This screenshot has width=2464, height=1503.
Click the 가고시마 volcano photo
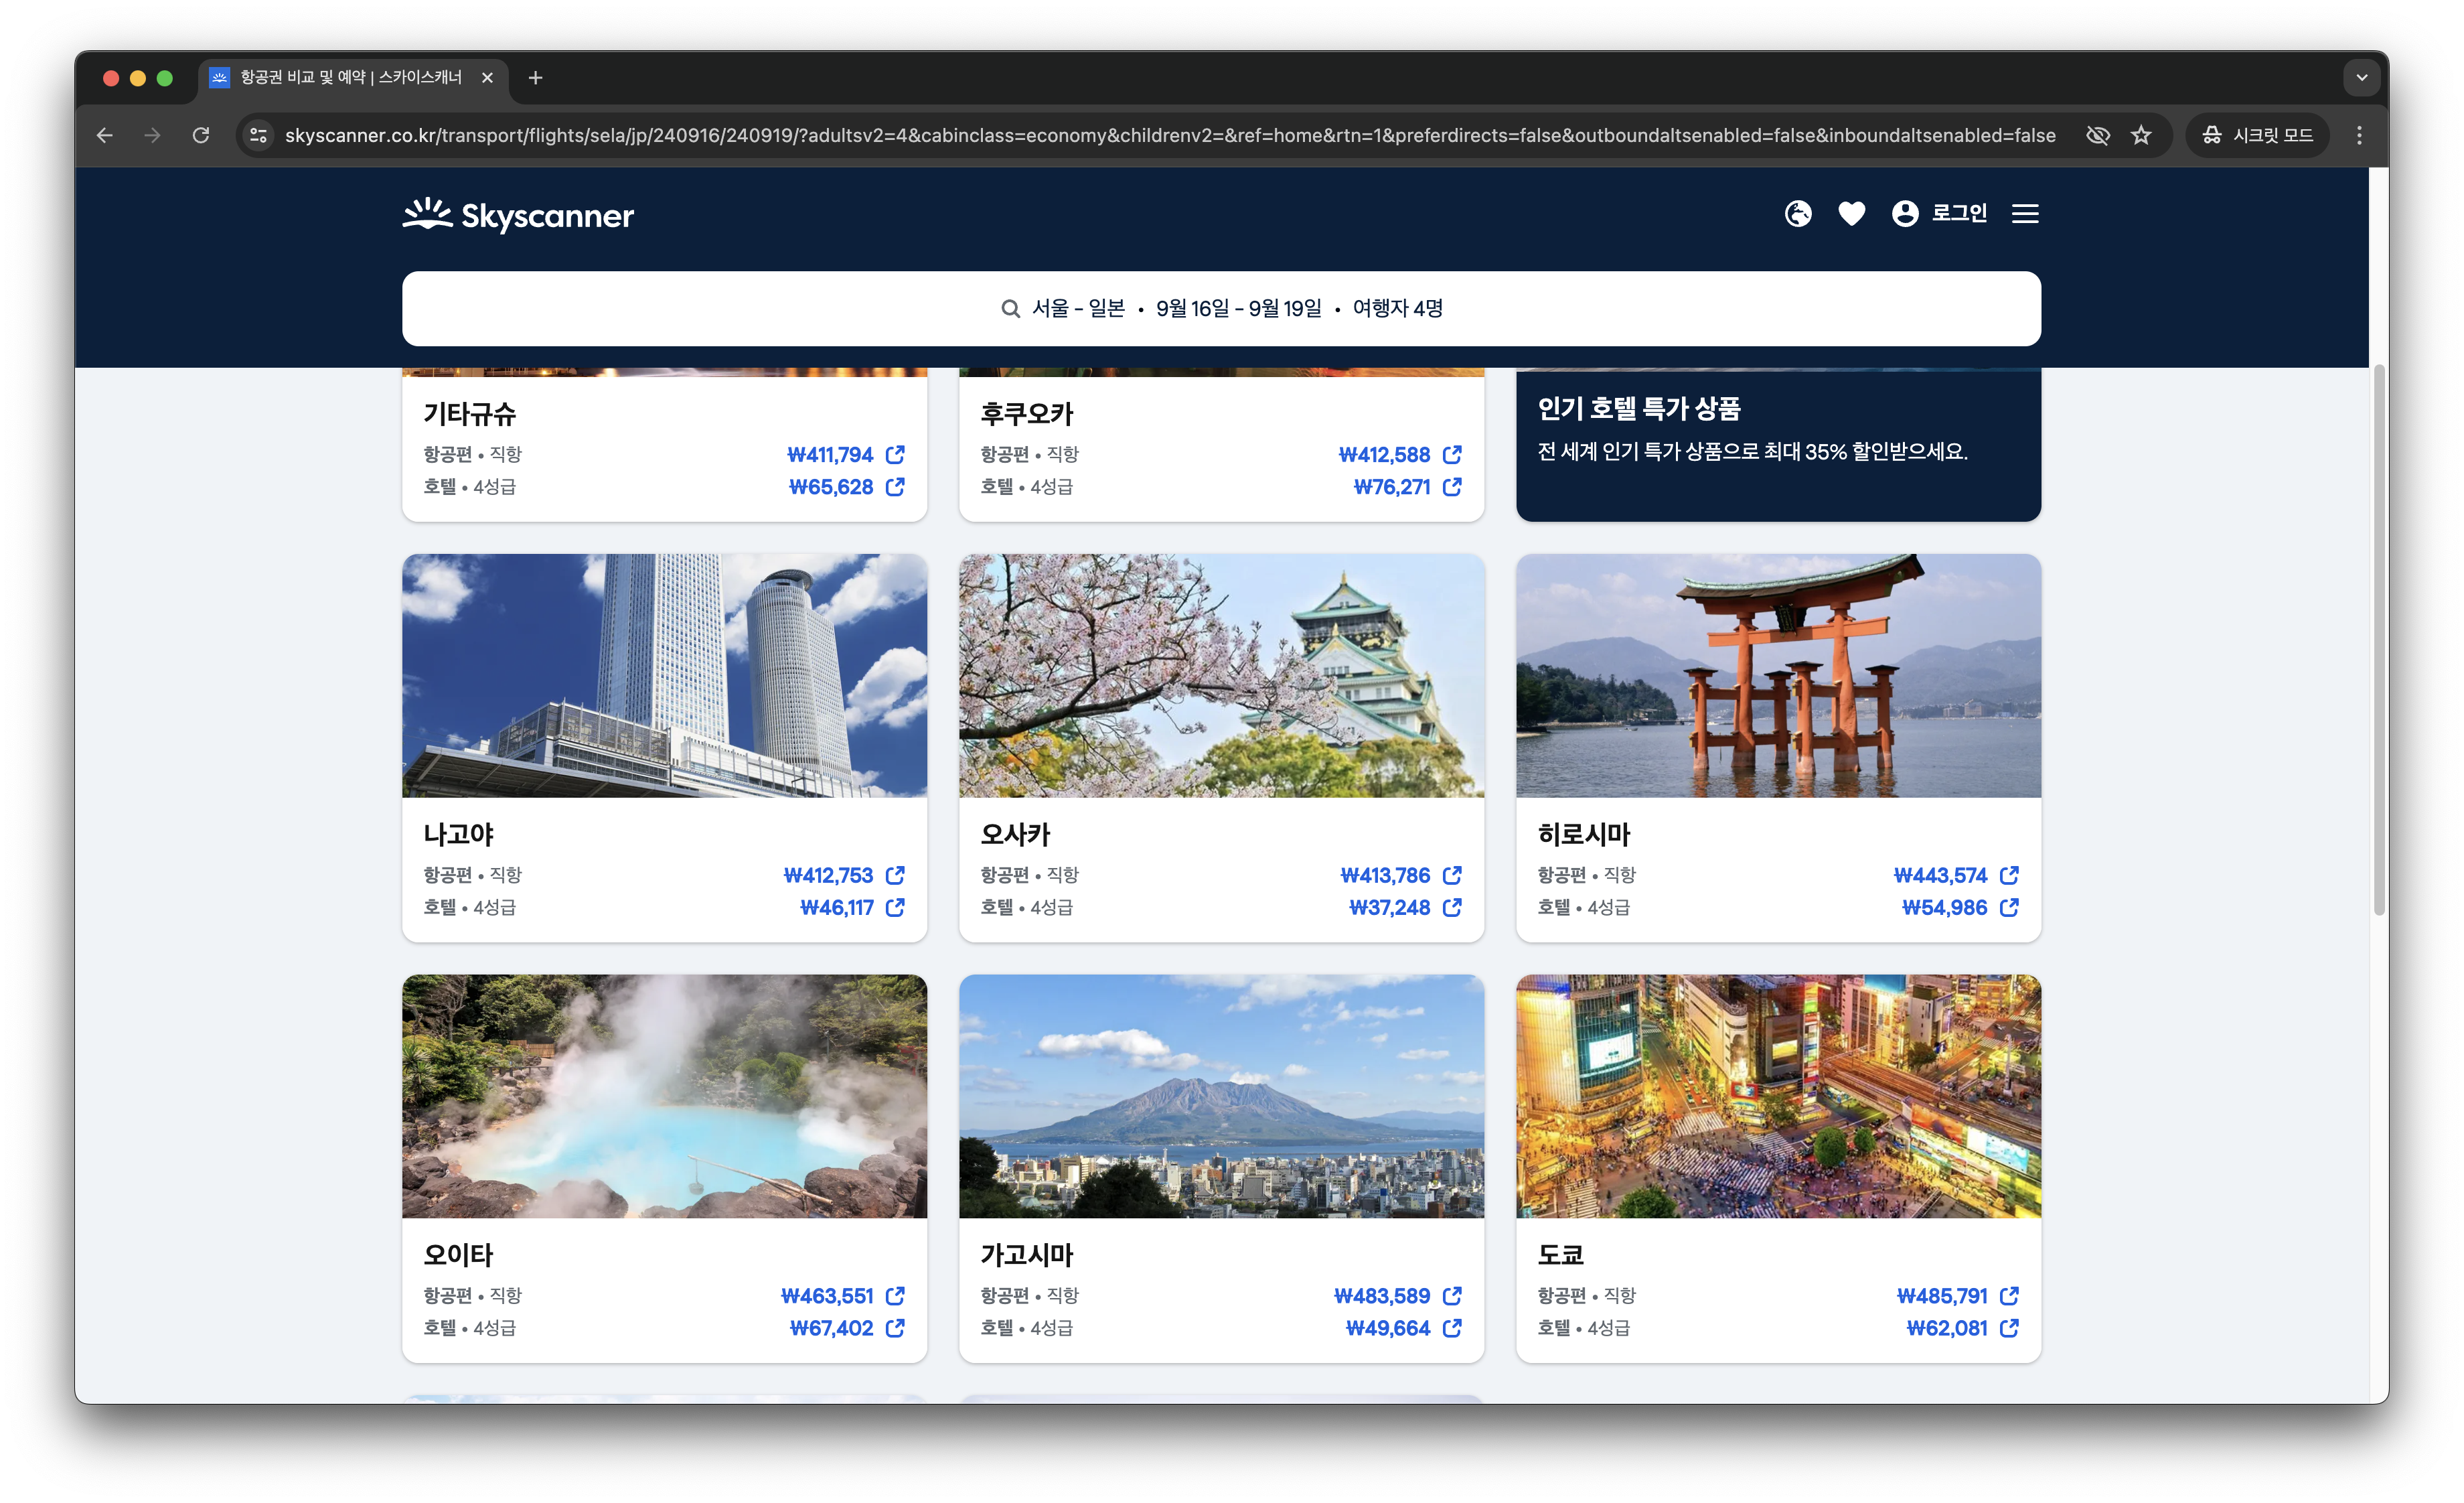pyautogui.click(x=1221, y=1096)
